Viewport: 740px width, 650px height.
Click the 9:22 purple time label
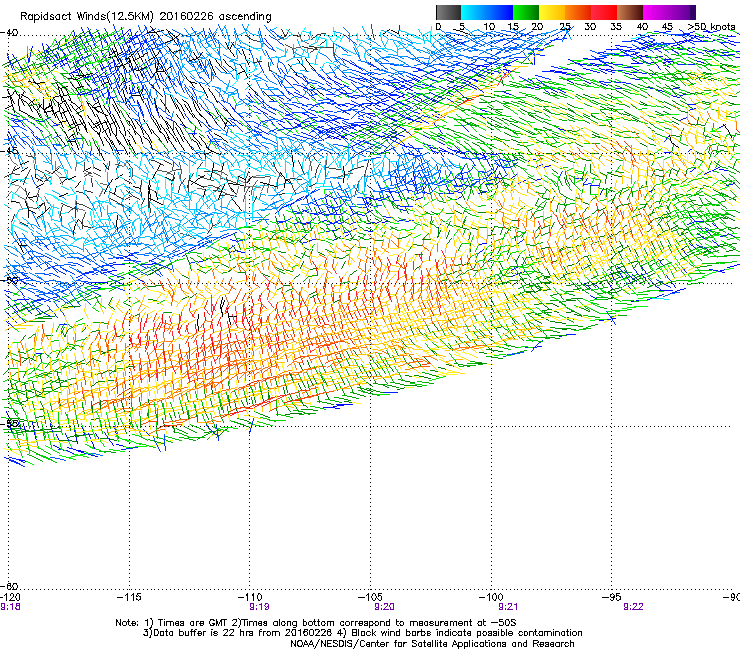(x=633, y=607)
